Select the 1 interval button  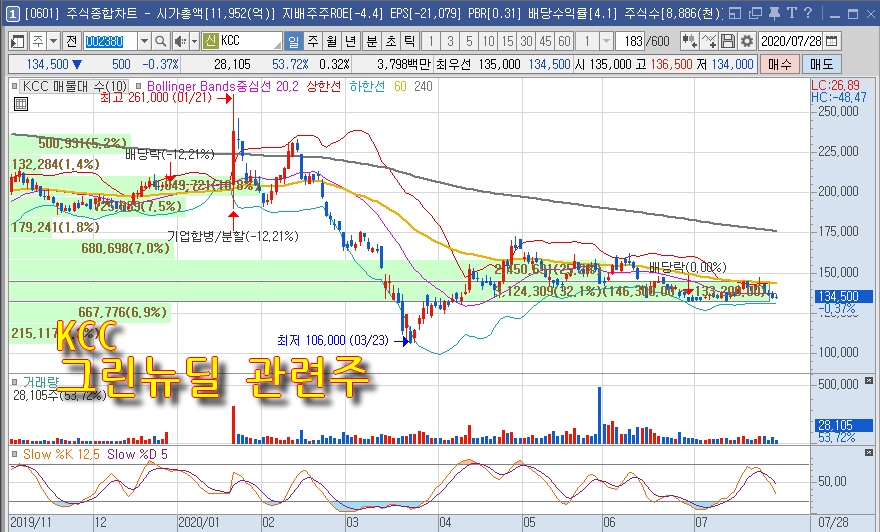(431, 41)
